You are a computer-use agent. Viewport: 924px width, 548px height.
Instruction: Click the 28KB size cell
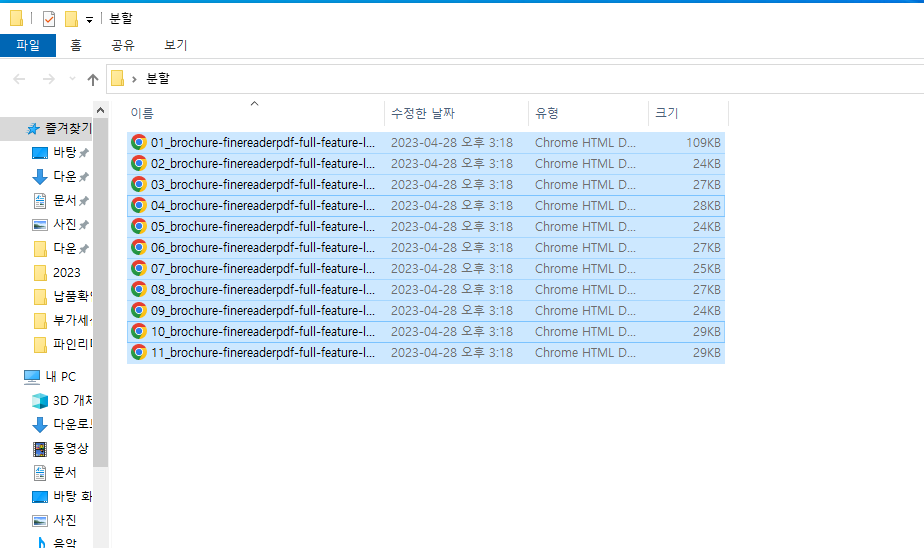(707, 206)
